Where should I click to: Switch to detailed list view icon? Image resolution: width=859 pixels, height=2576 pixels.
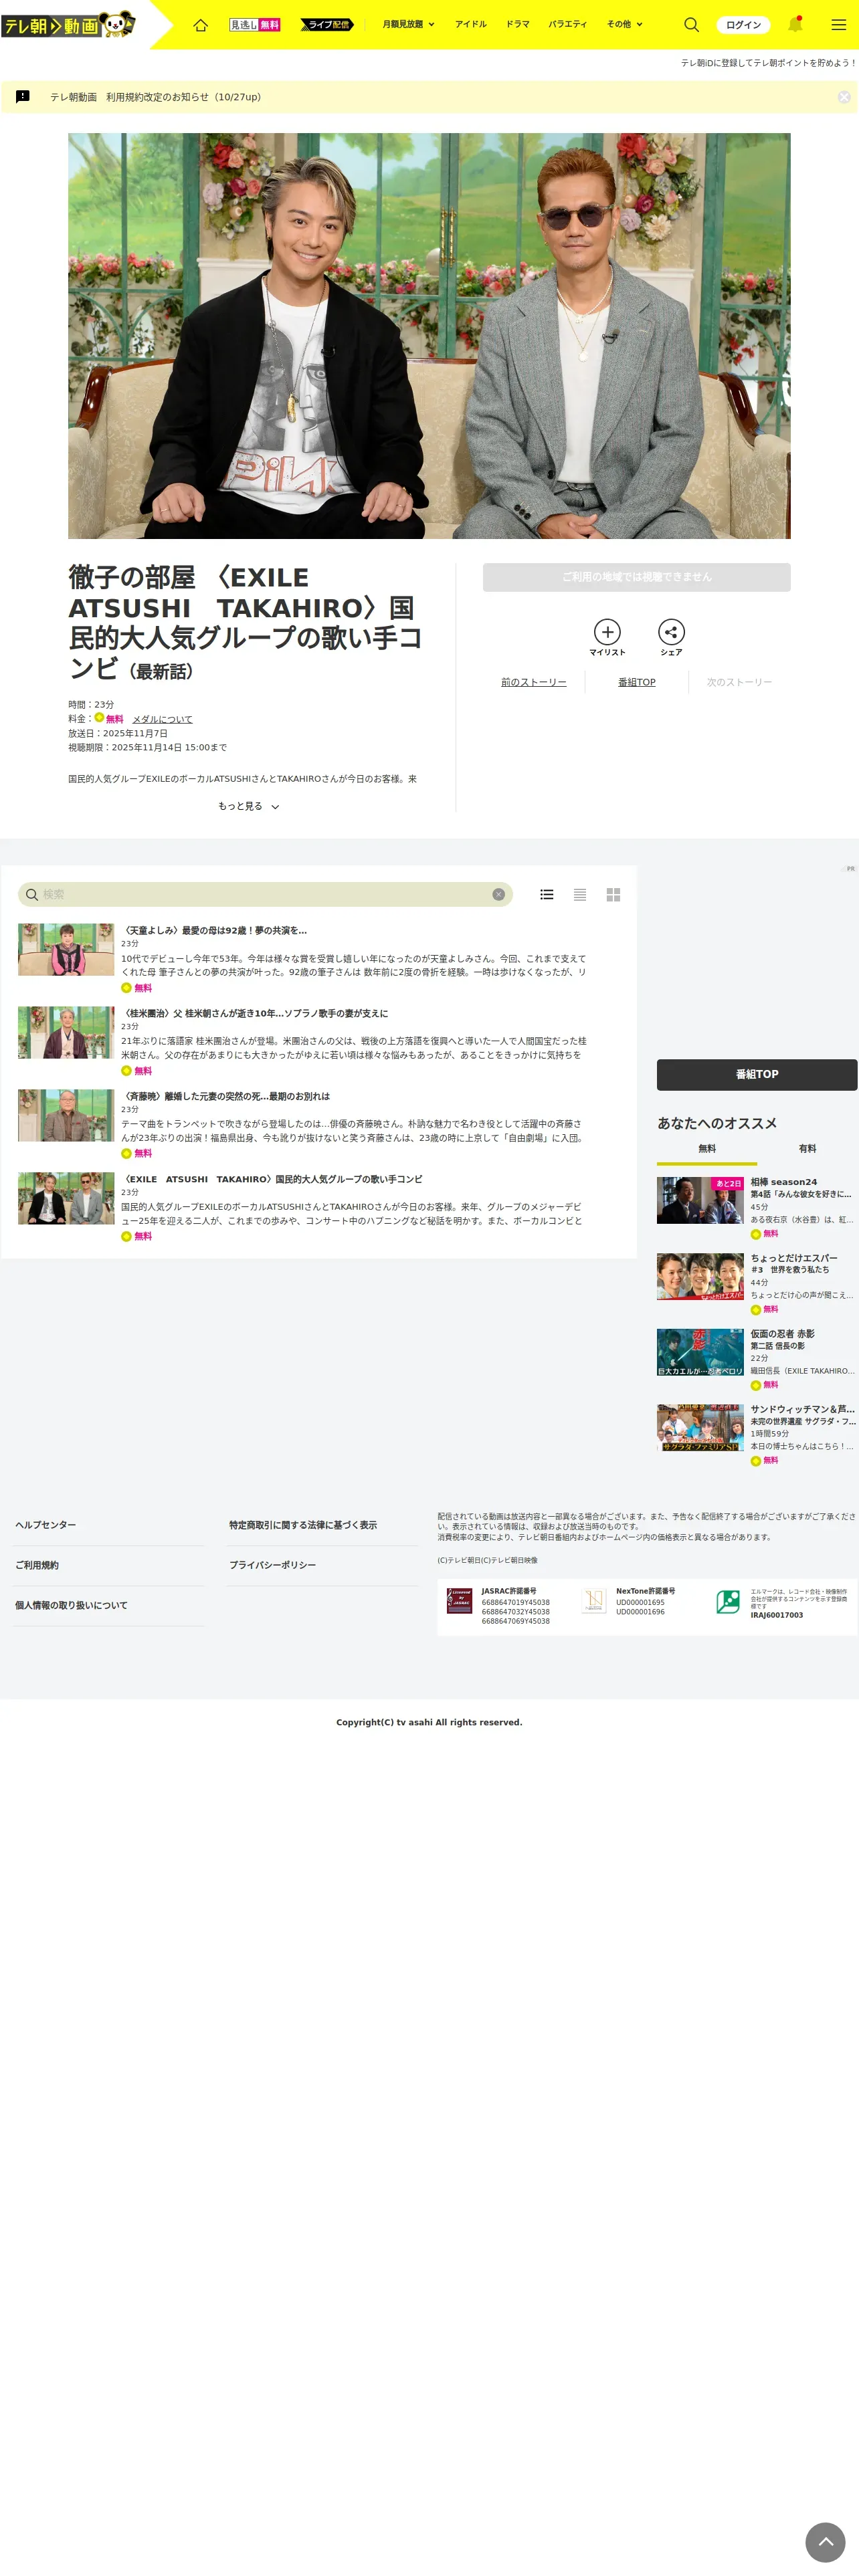[547, 894]
